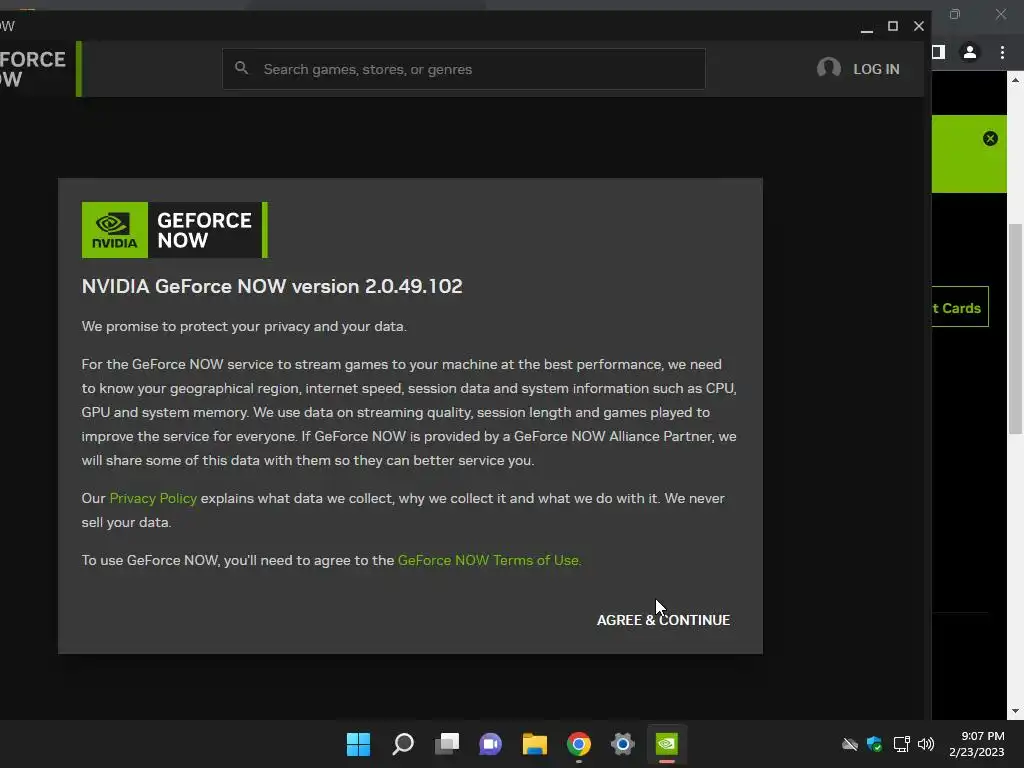
Task: Open Task View on taskbar
Action: [x=447, y=744]
